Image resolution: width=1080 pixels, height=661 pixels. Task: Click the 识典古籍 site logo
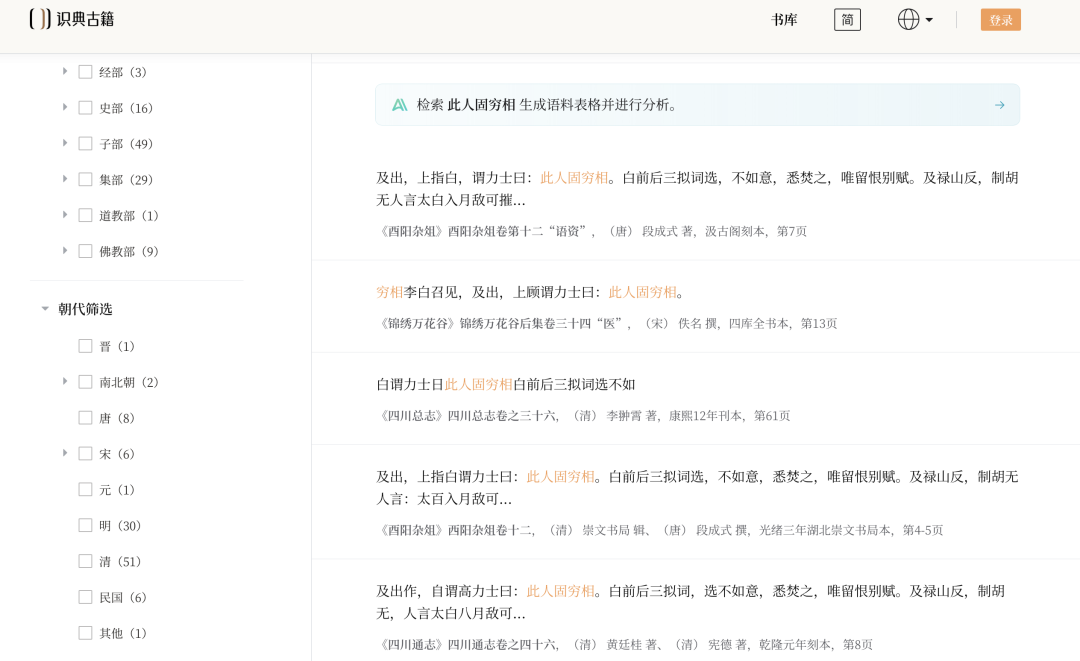click(72, 19)
